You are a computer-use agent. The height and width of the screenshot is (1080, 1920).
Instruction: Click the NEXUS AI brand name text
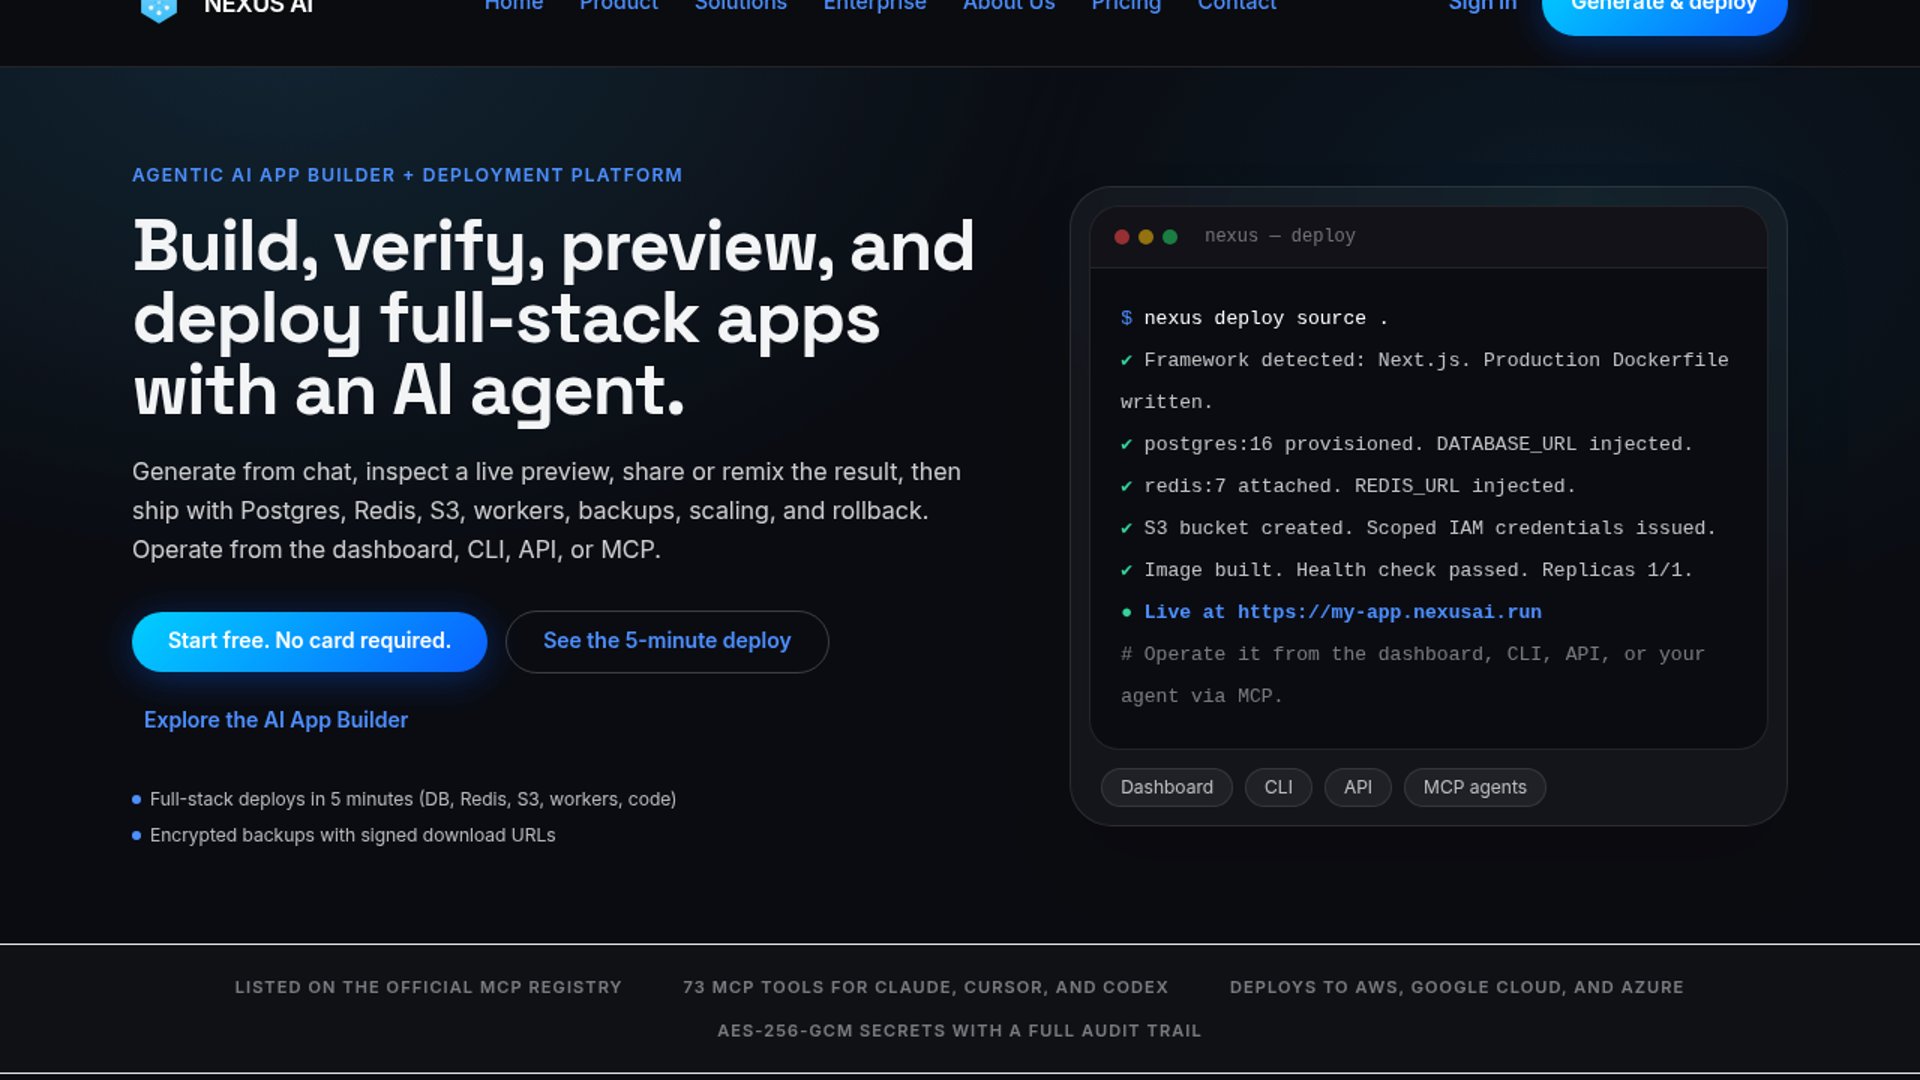258,6
